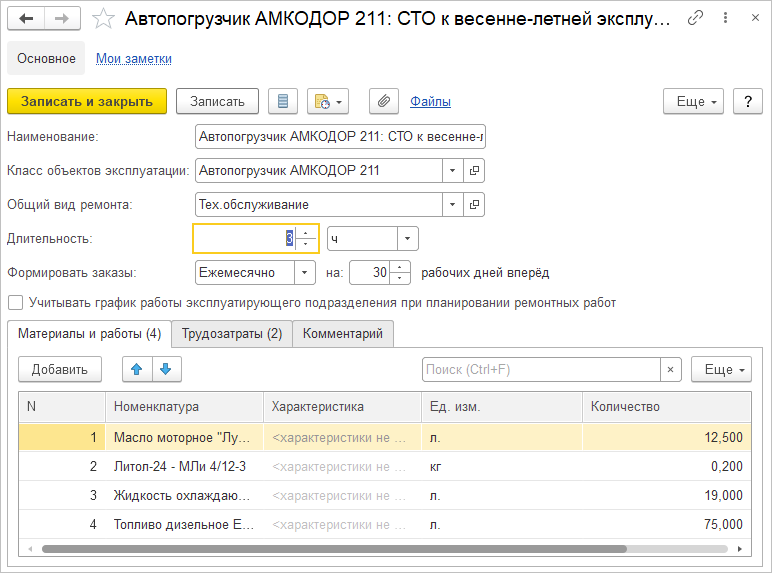775x575 pixels.
Task: Select the Основное section
Action: [x=46, y=58]
